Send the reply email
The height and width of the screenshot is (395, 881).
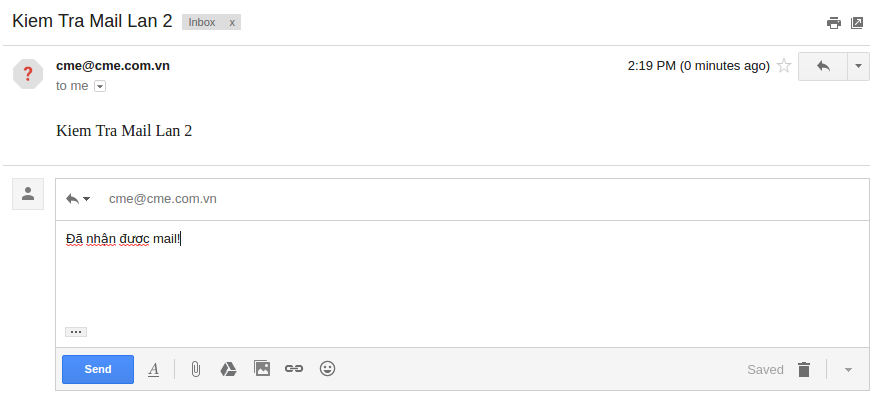(x=98, y=369)
